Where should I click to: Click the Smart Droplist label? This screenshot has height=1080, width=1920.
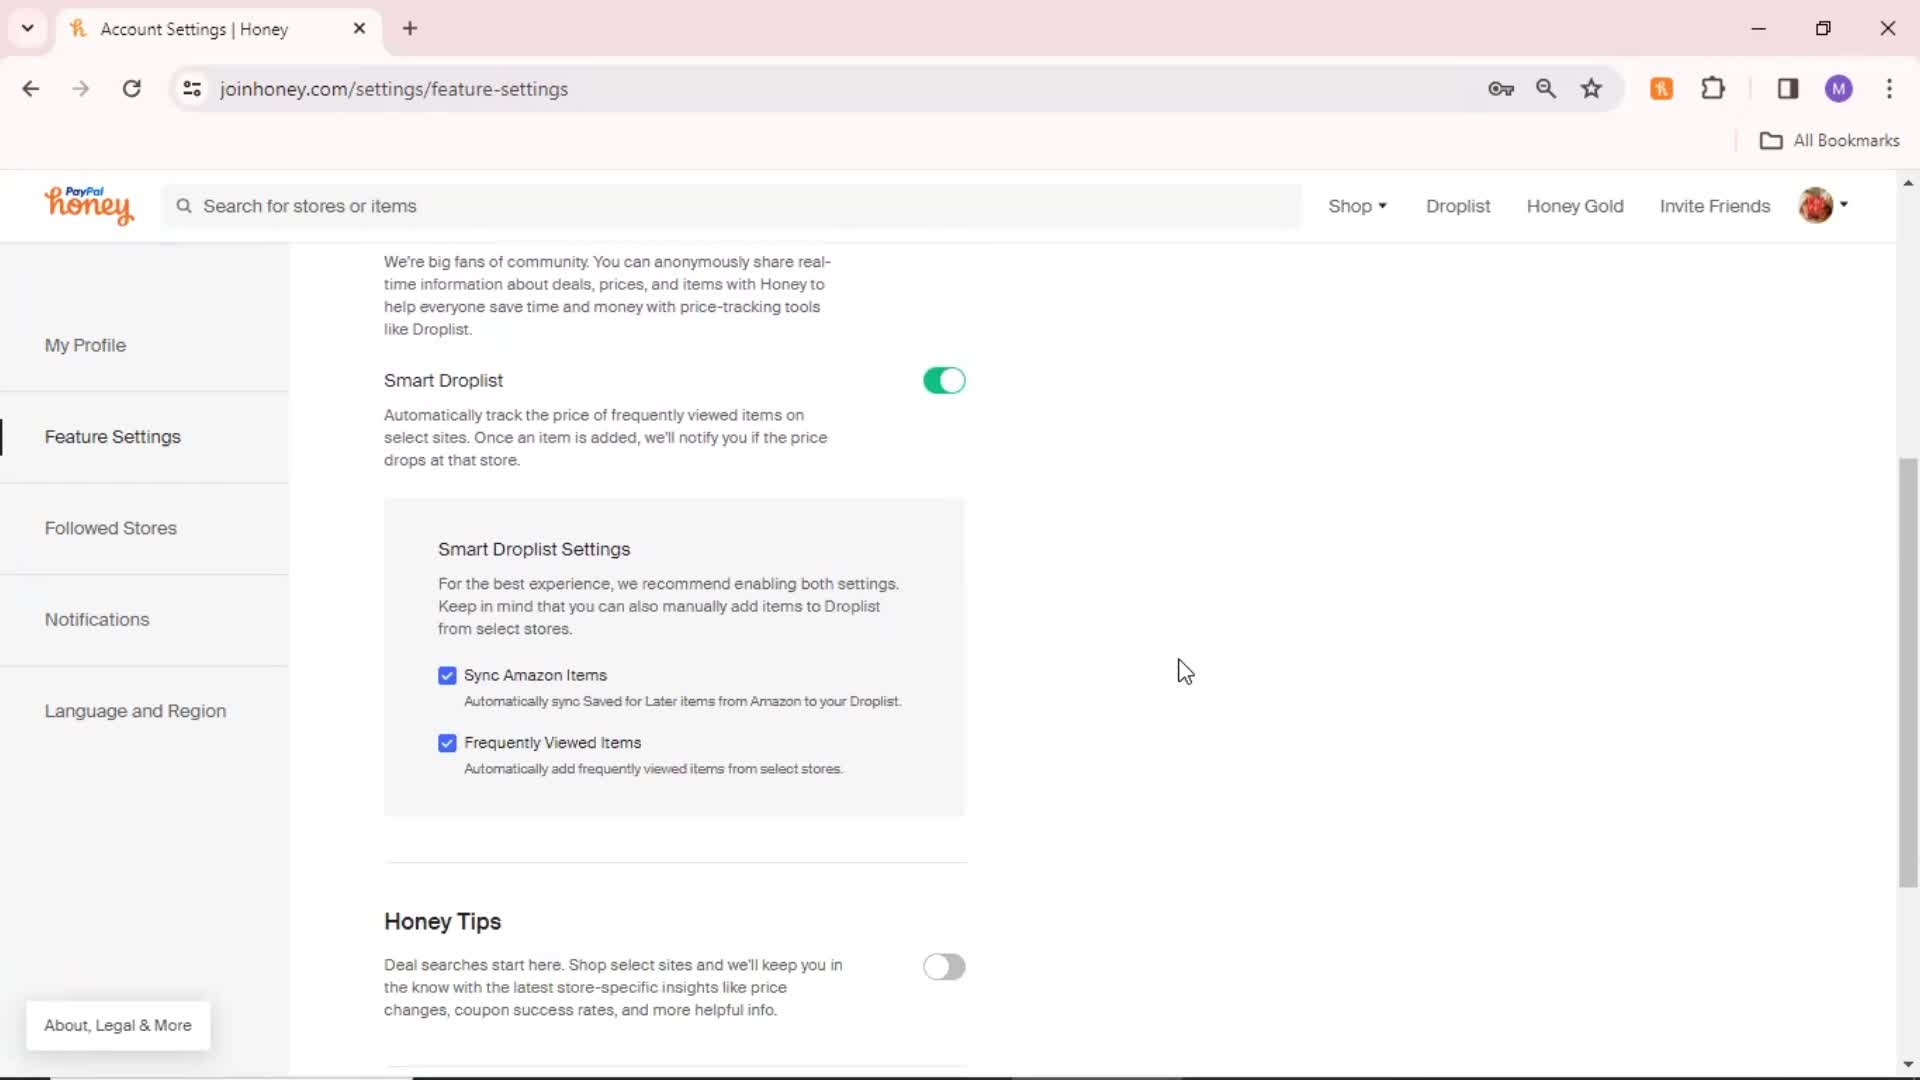click(x=443, y=381)
